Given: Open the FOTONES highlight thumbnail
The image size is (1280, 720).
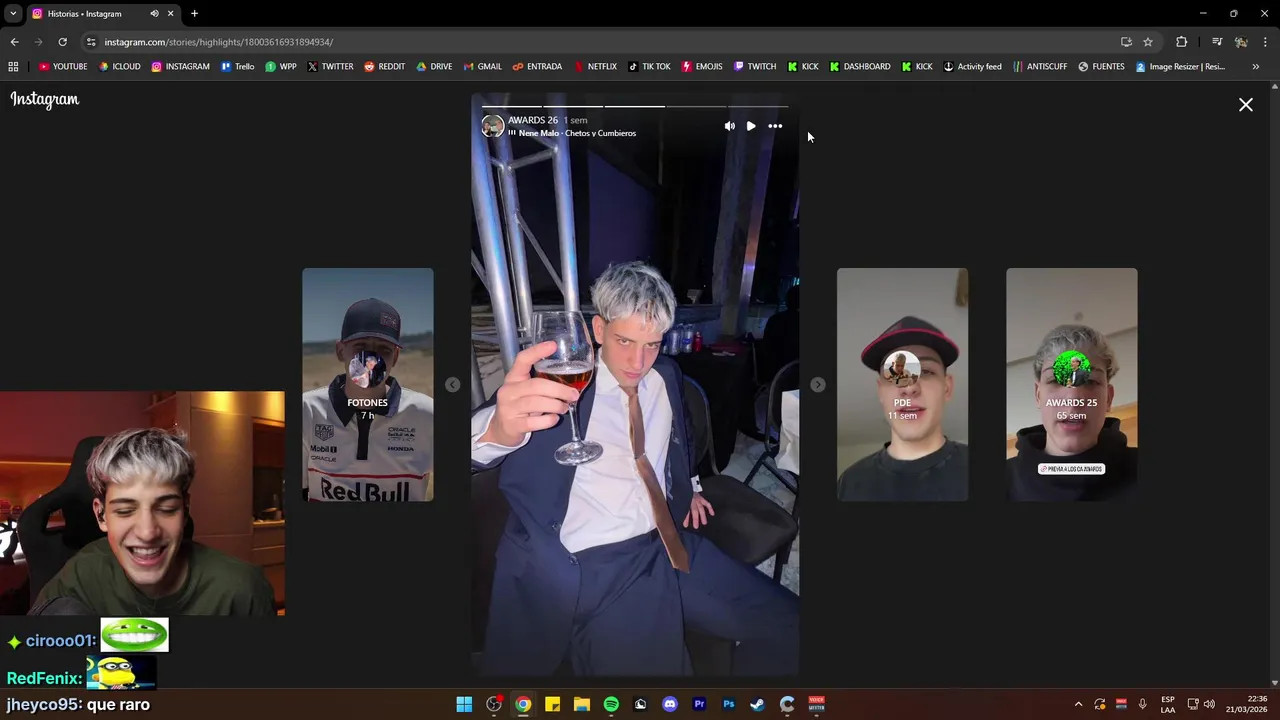Looking at the screenshot, I should pos(368,384).
